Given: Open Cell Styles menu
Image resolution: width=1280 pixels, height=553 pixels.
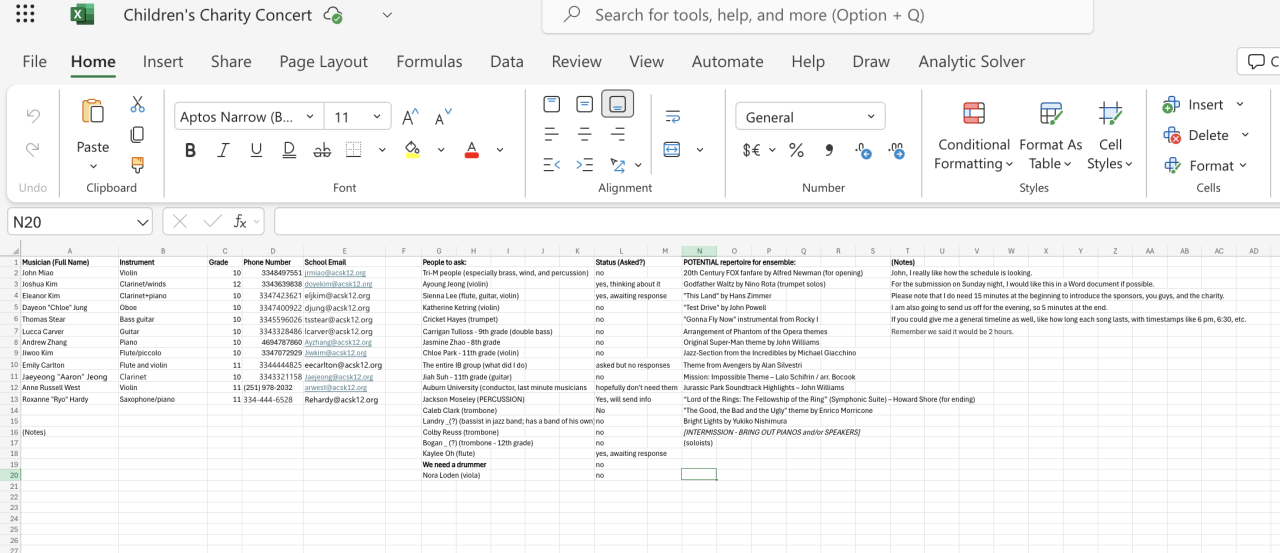Looking at the screenshot, I should (x=1110, y=136).
